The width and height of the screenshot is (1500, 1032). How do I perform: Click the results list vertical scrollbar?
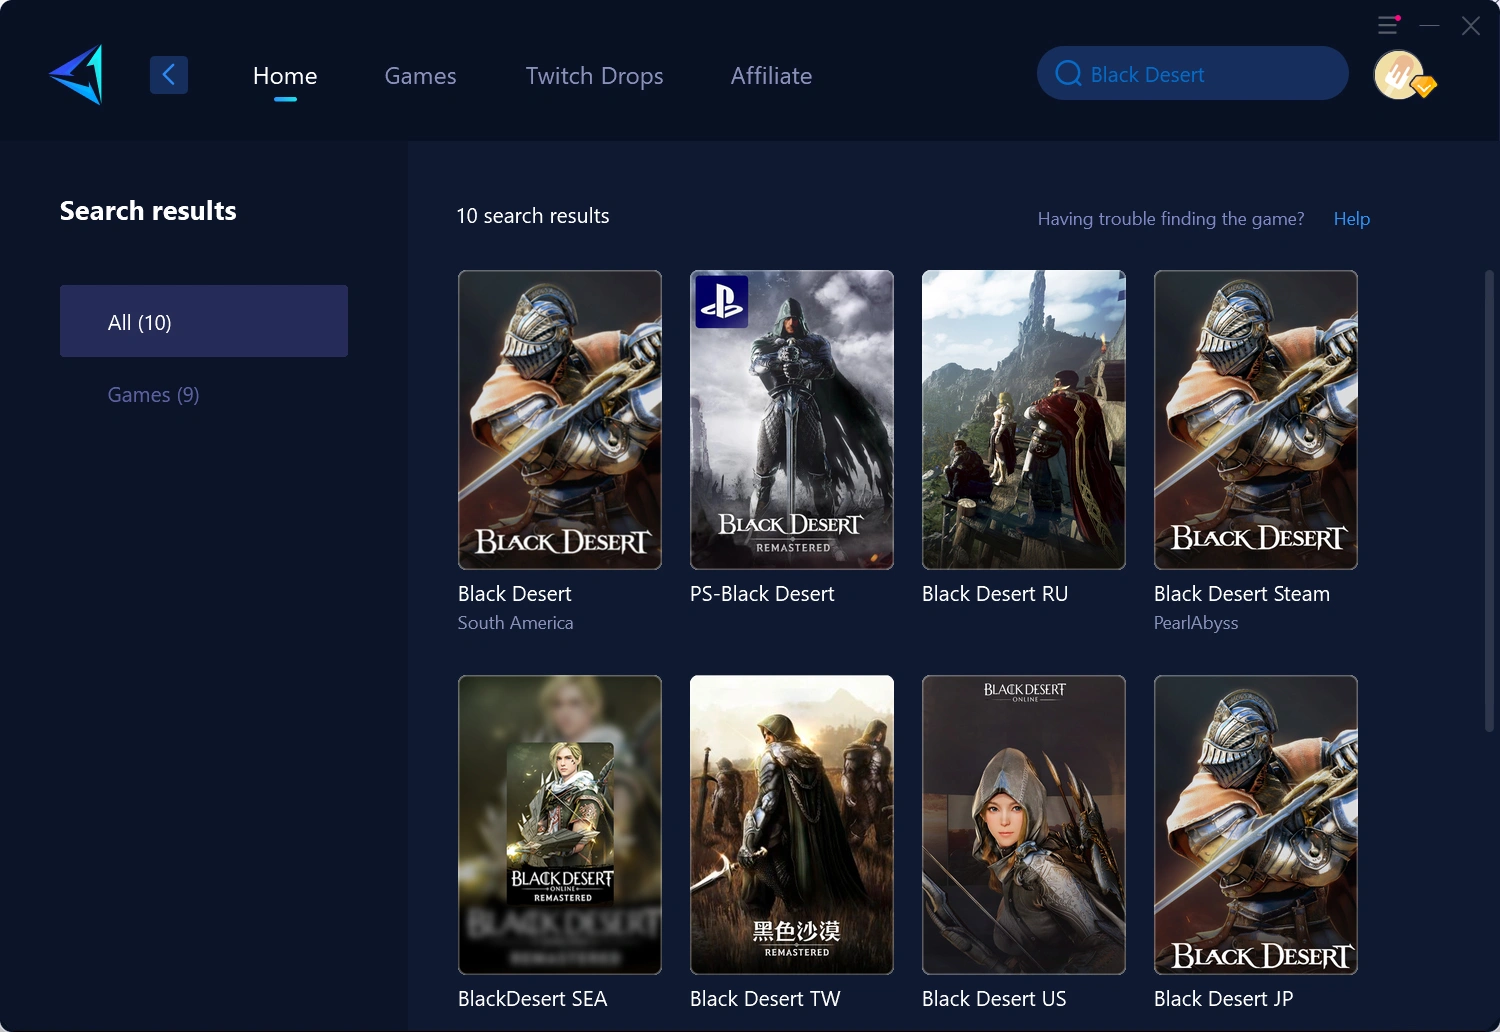point(1489,500)
